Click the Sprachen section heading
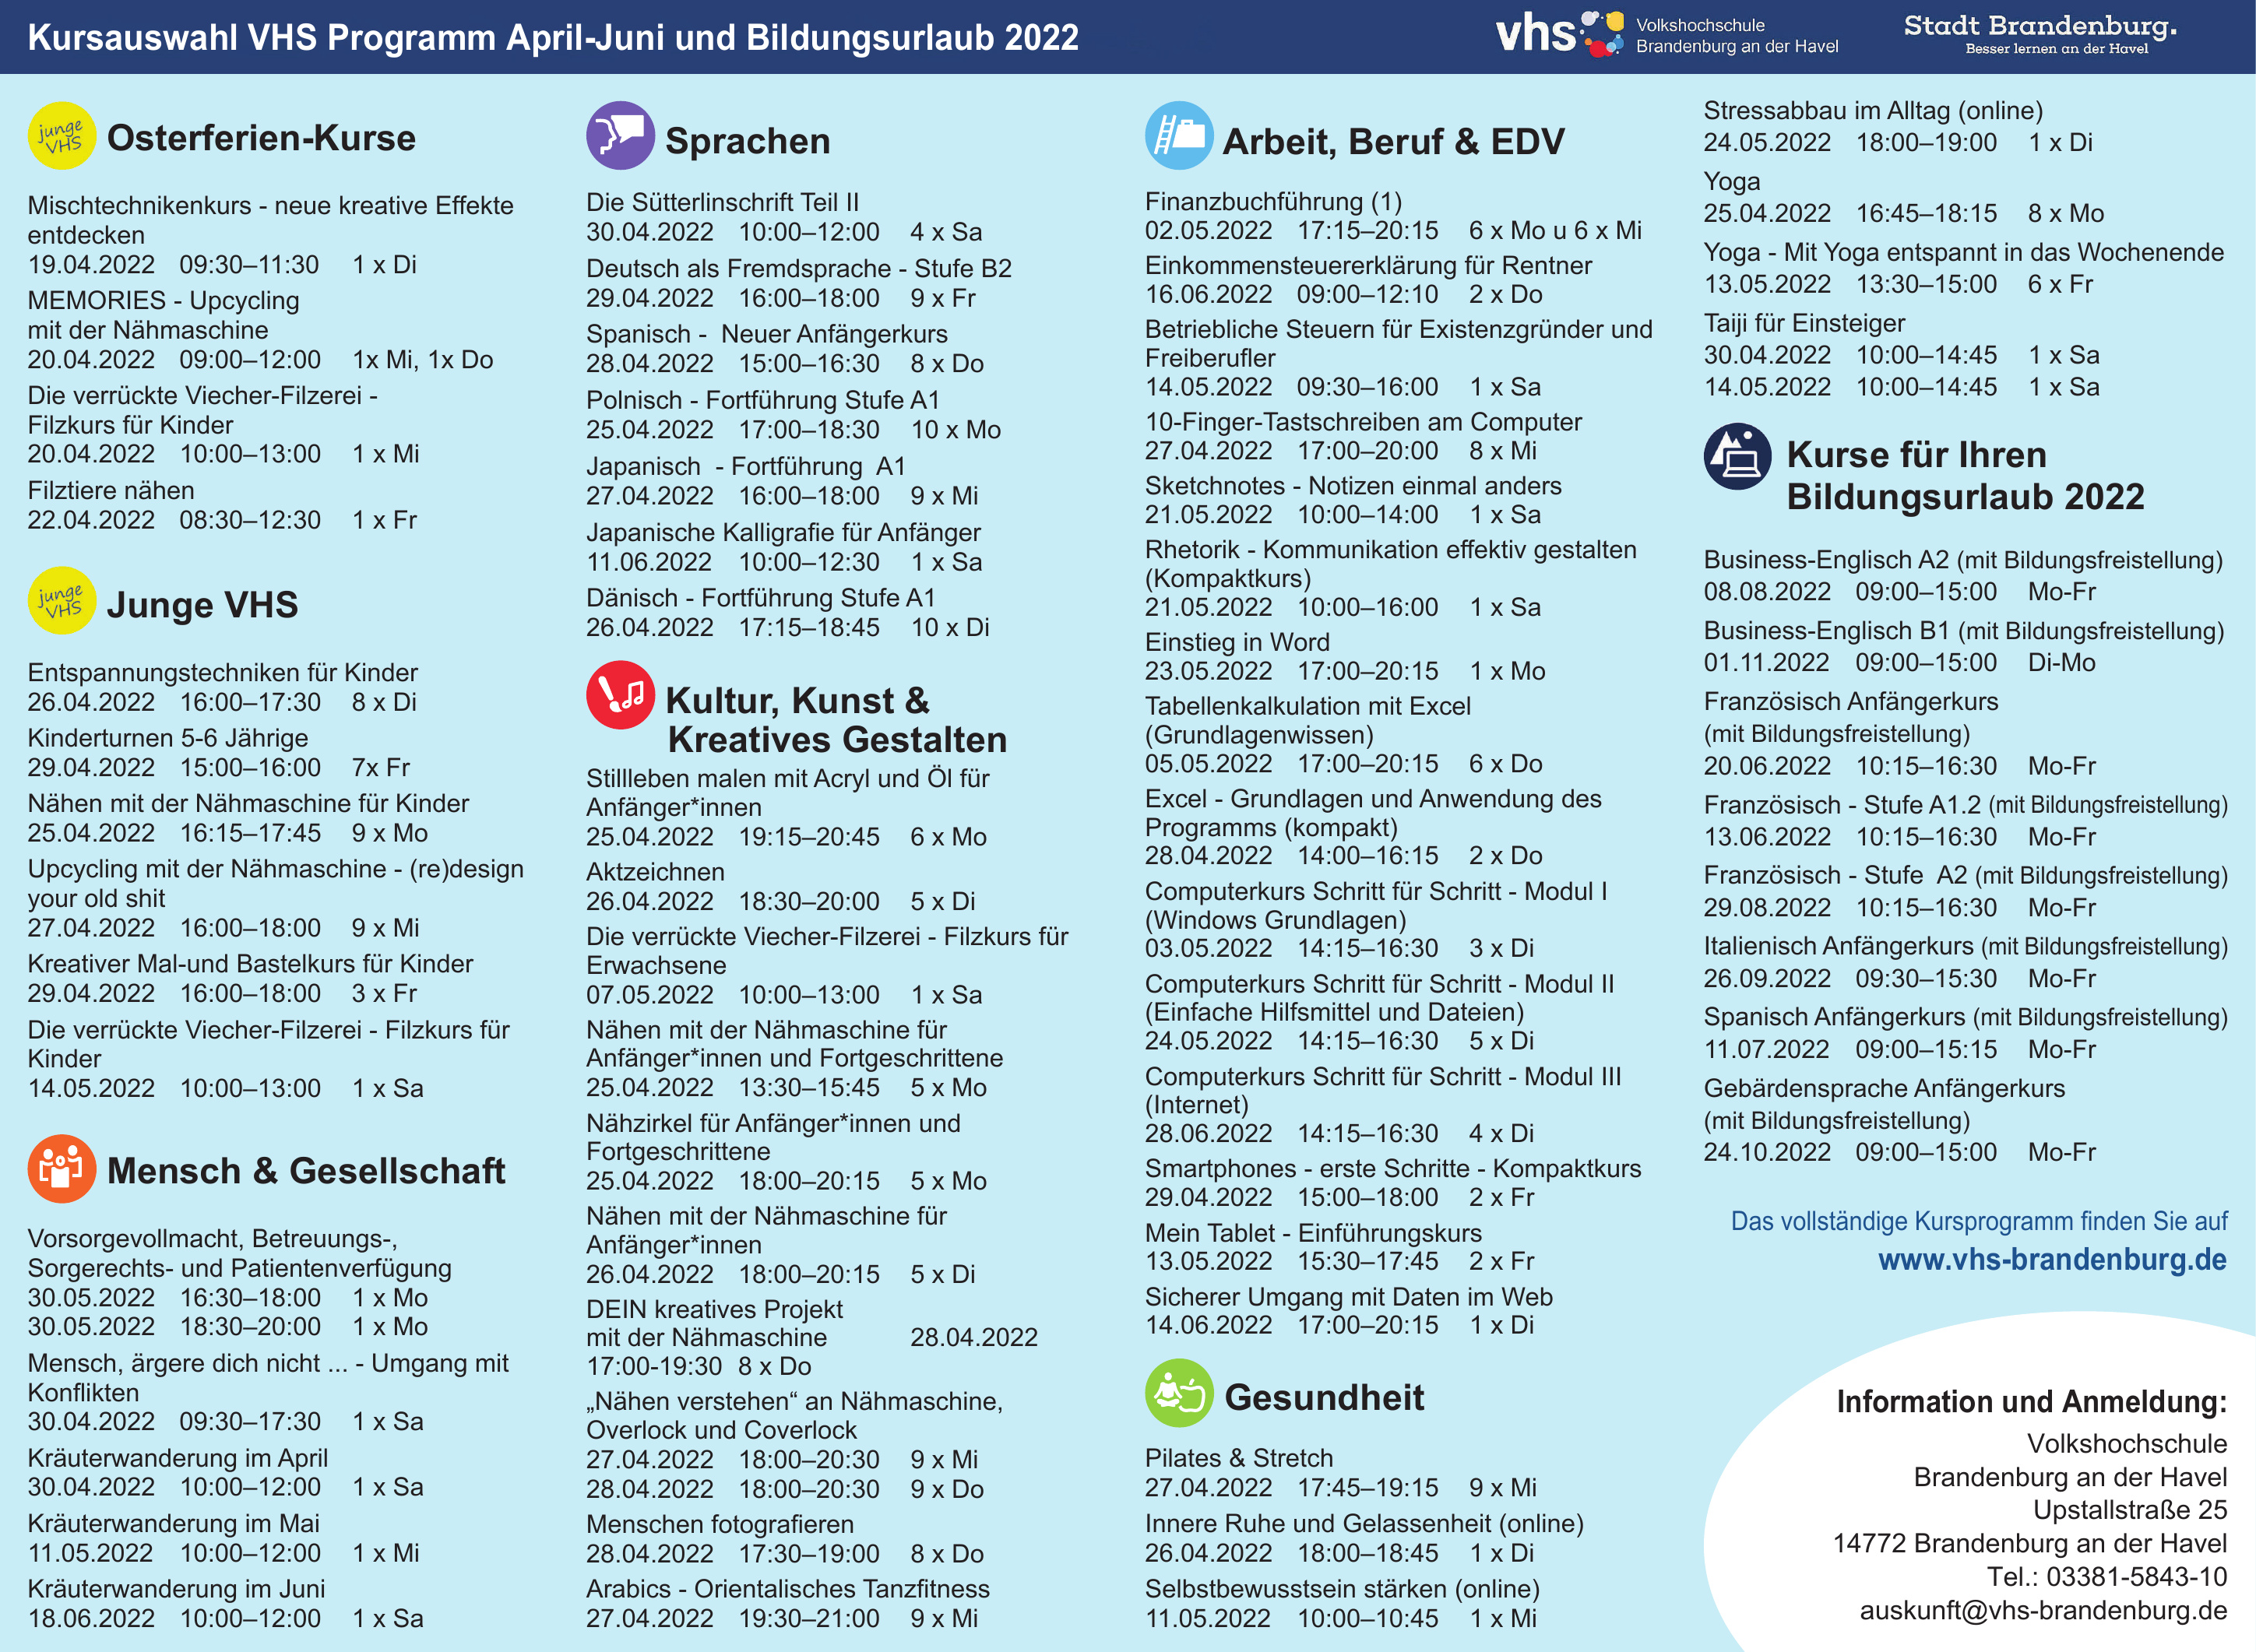The width and height of the screenshot is (2256, 1652). tap(748, 141)
